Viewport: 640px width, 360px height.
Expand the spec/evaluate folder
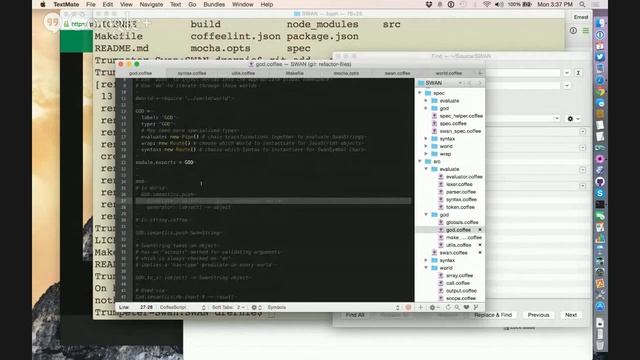(426, 101)
